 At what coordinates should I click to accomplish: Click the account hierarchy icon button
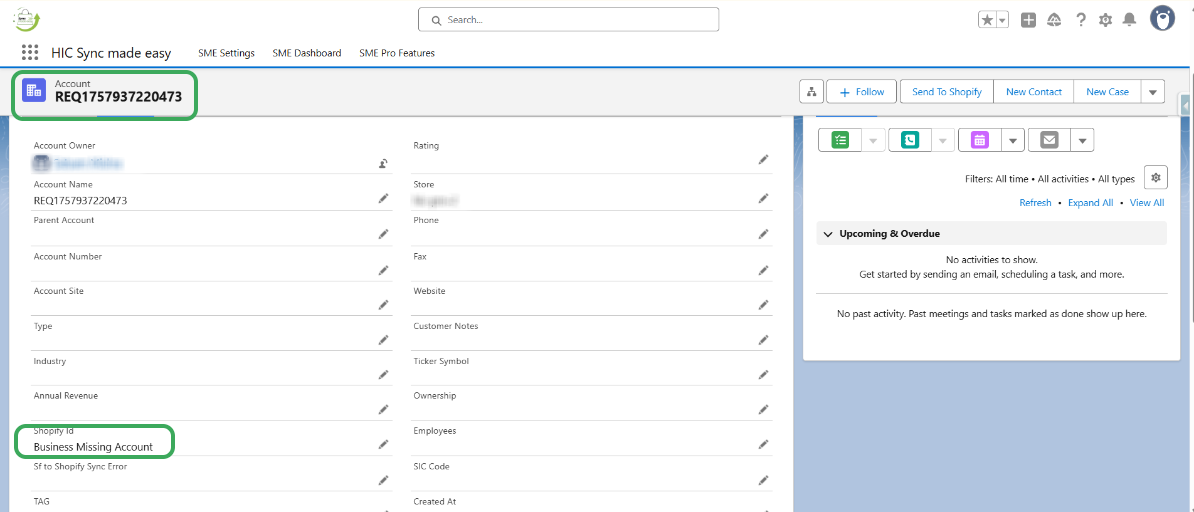(811, 92)
